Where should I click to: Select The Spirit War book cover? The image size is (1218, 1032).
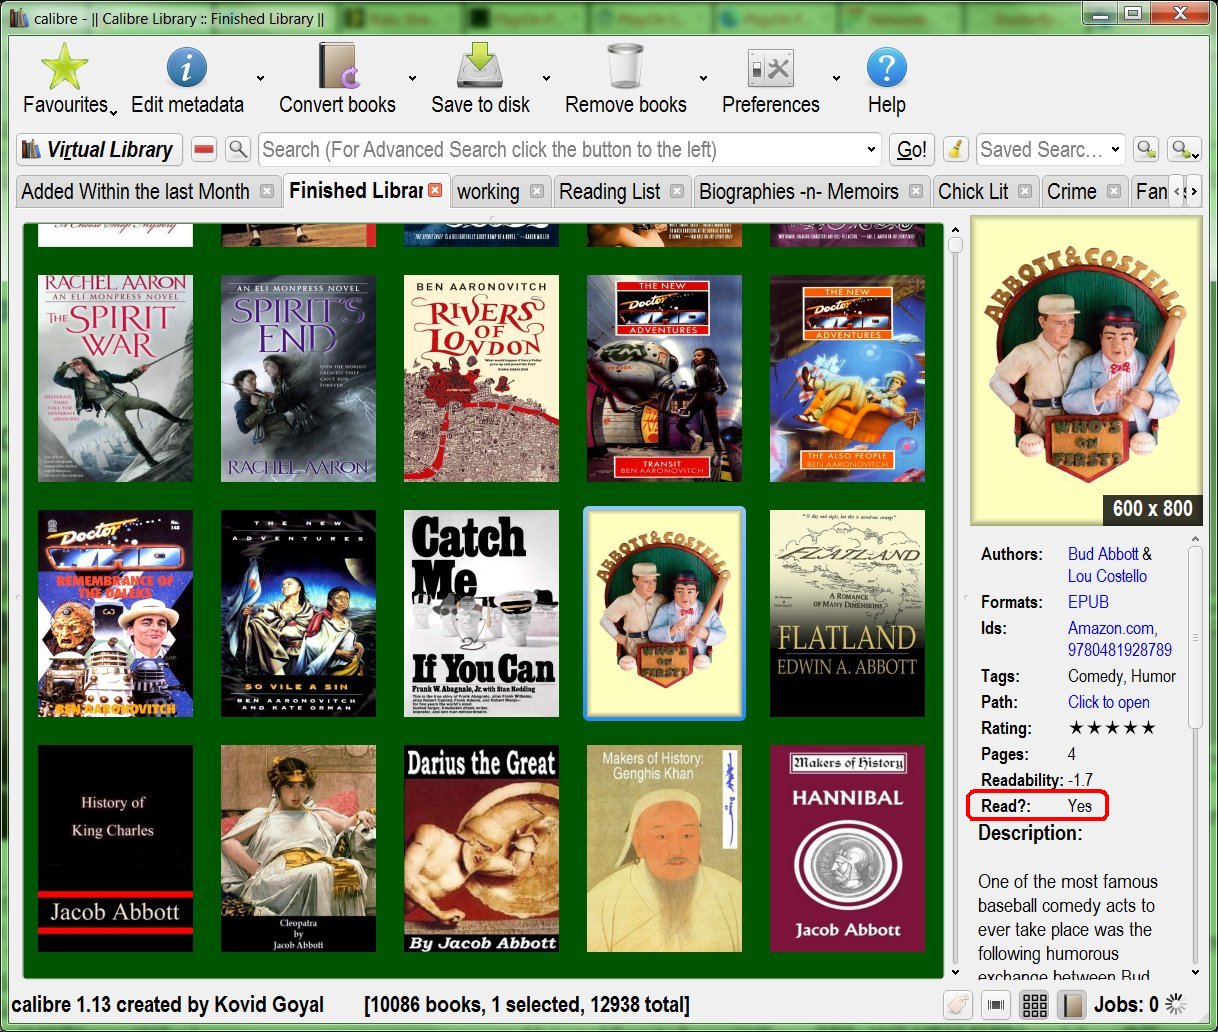pos(115,379)
